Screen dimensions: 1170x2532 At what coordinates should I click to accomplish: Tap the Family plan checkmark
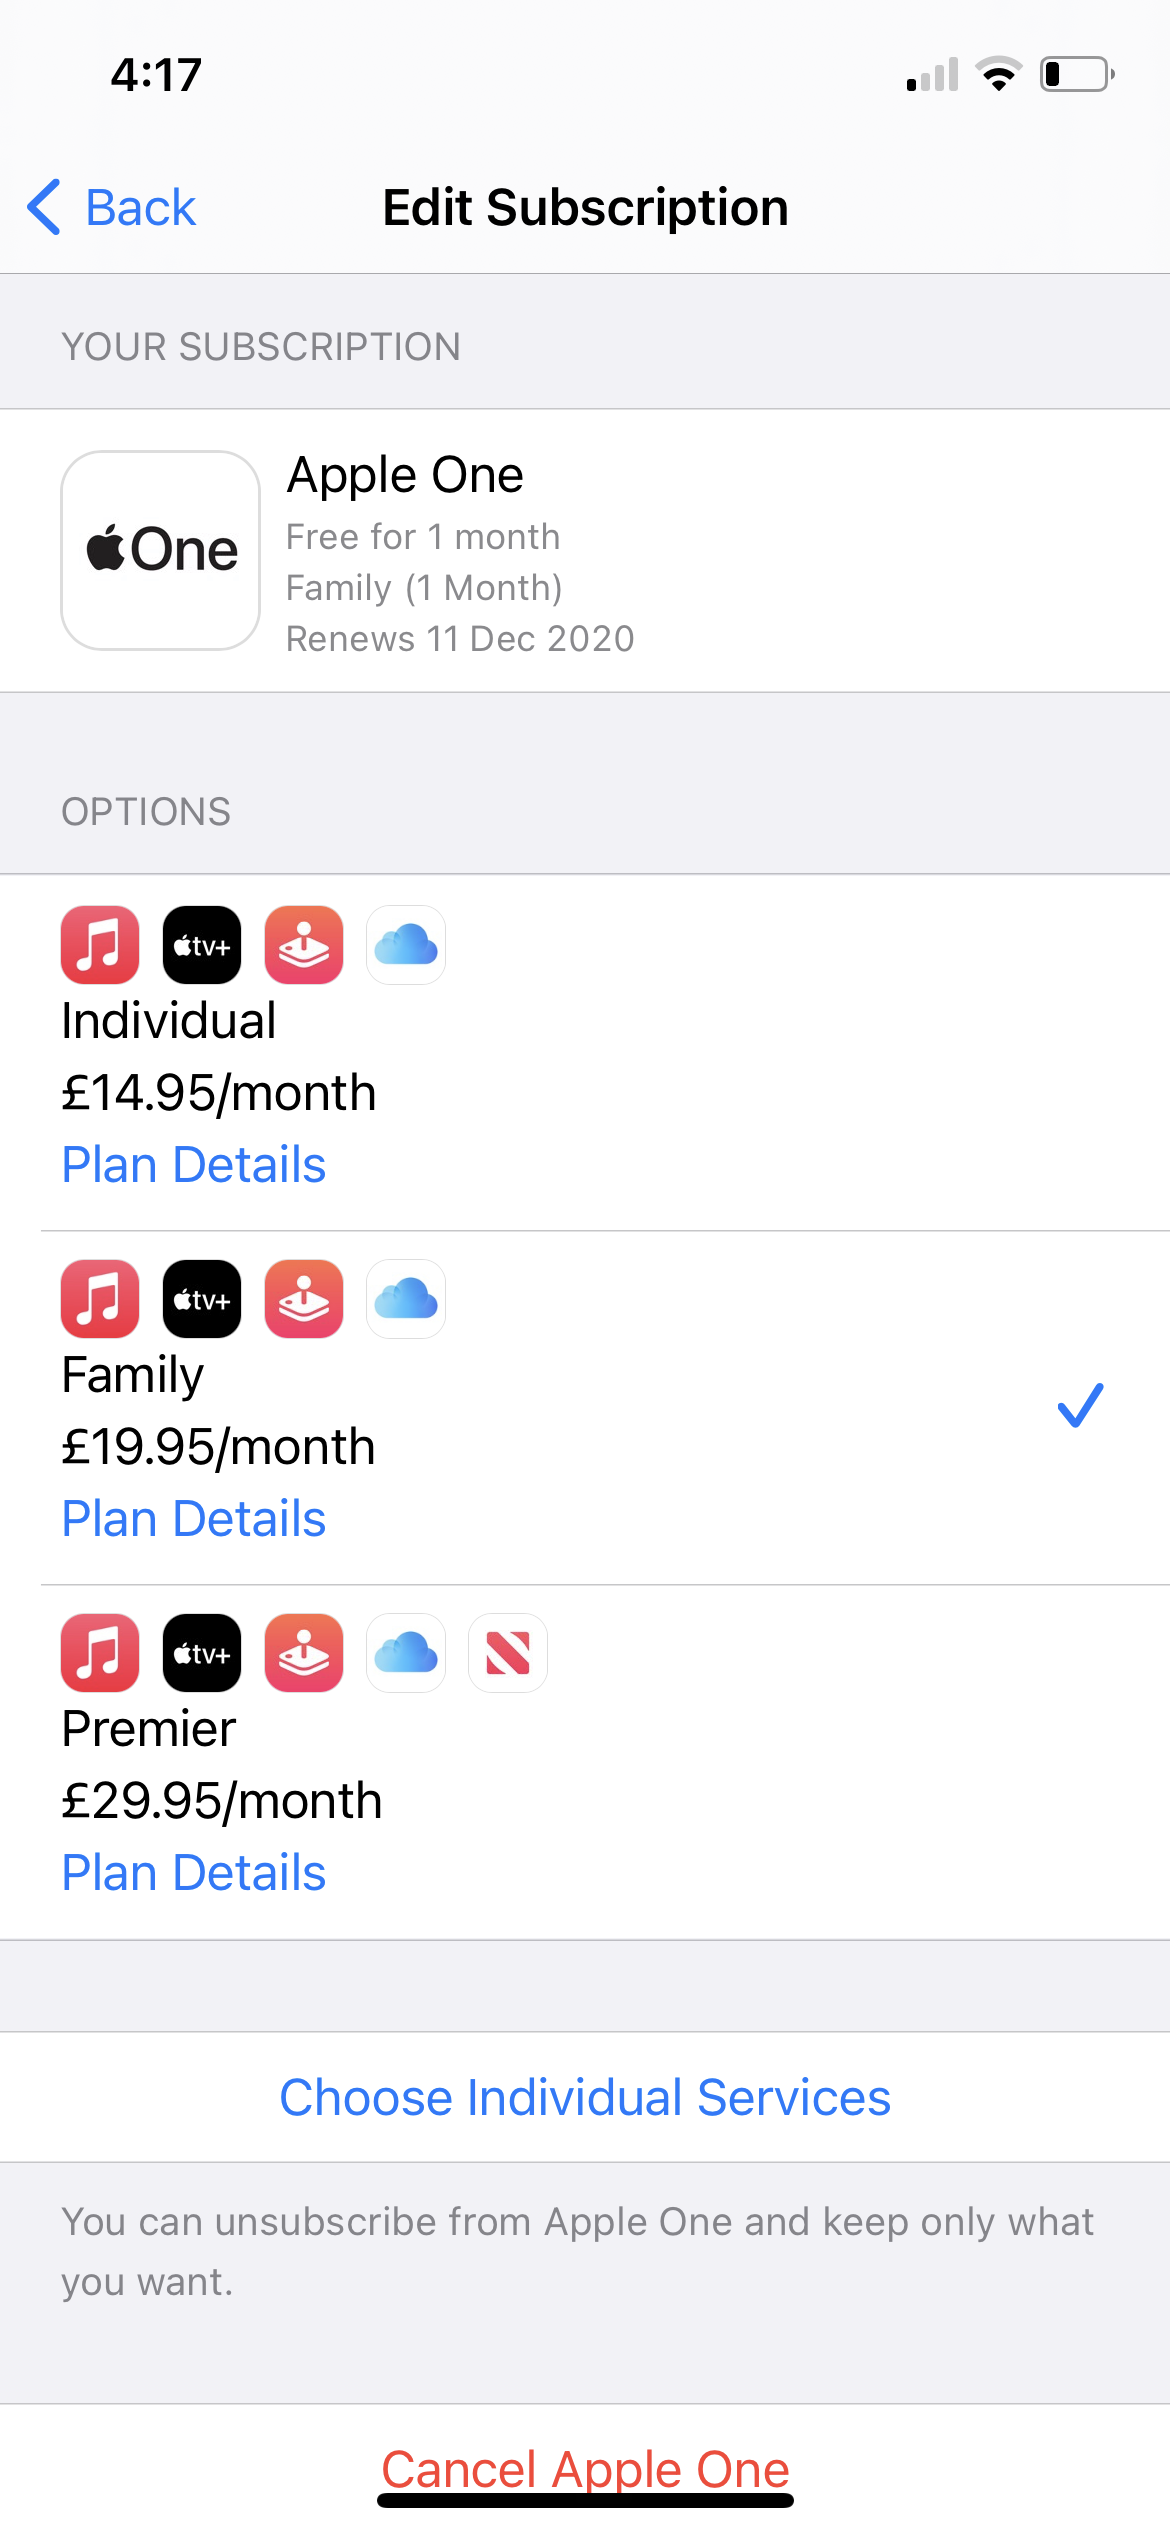click(x=1080, y=1405)
